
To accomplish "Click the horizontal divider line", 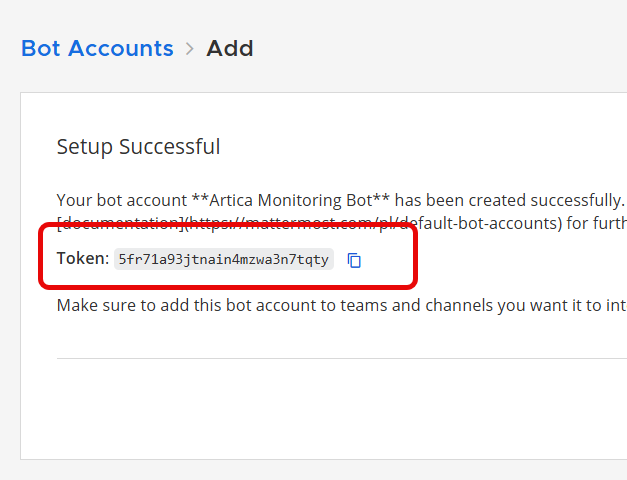I will pyautogui.click(x=340, y=358).
